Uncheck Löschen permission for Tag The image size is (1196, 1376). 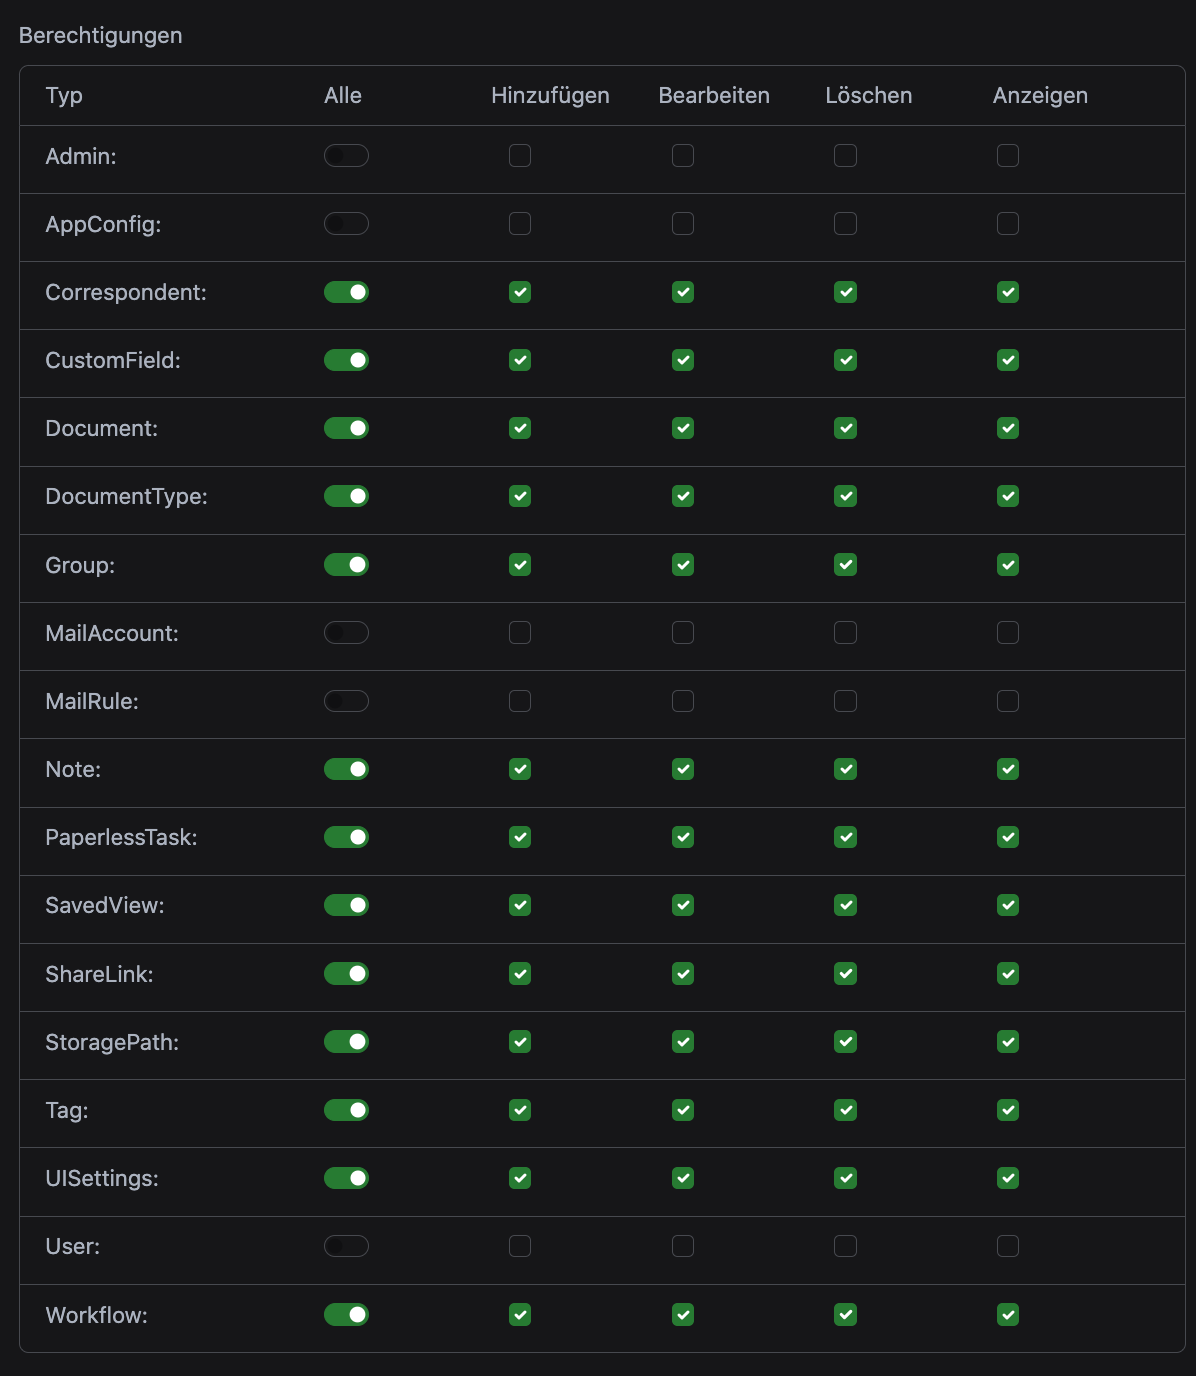(x=846, y=1110)
